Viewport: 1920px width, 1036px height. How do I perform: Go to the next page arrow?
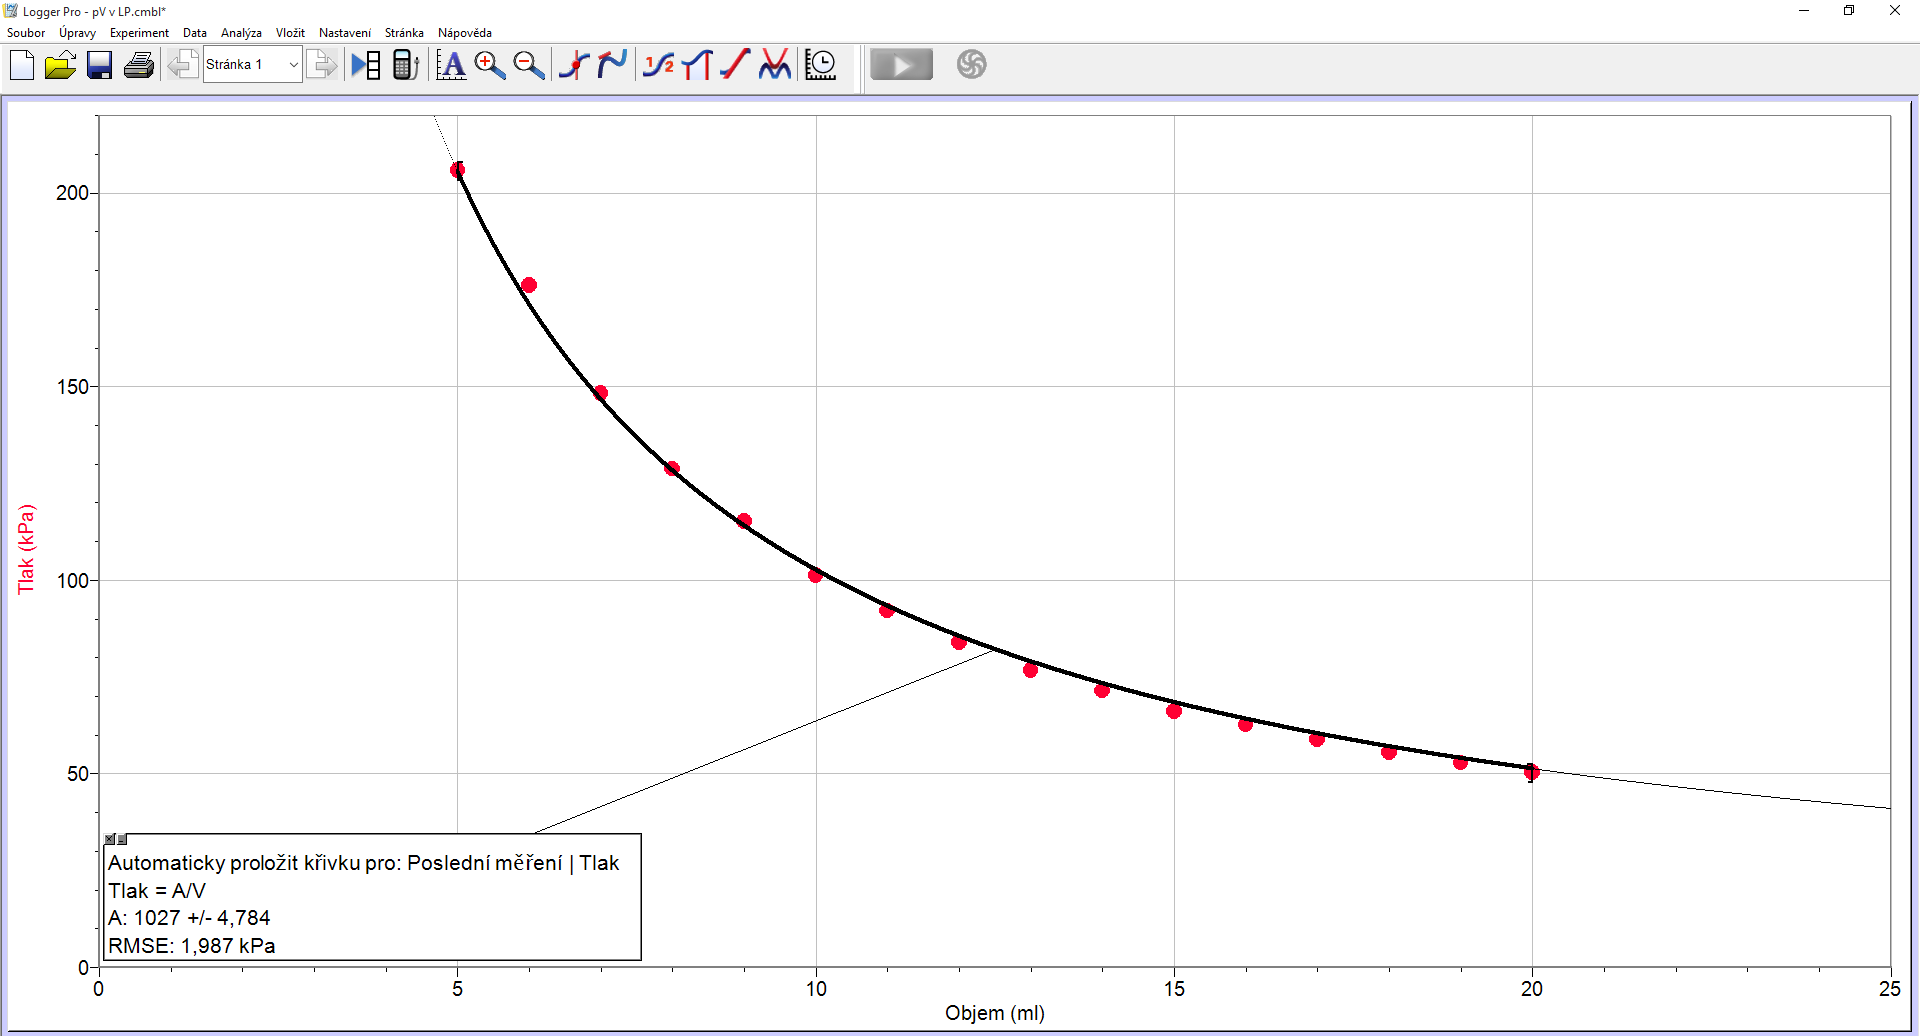click(322, 65)
